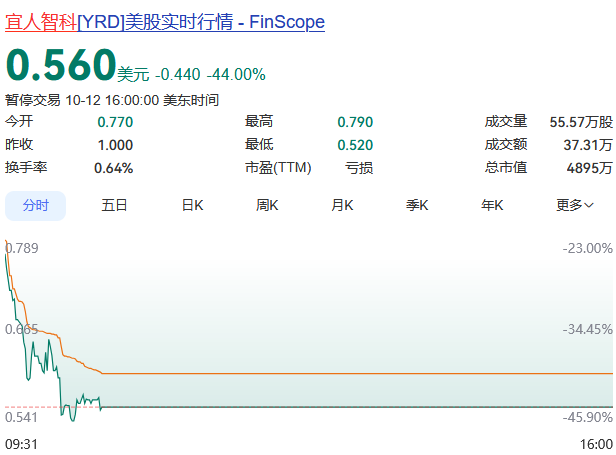Click the 总市值 value 4895万
Screen dimensions: 616x455
pyautogui.click(x=589, y=169)
